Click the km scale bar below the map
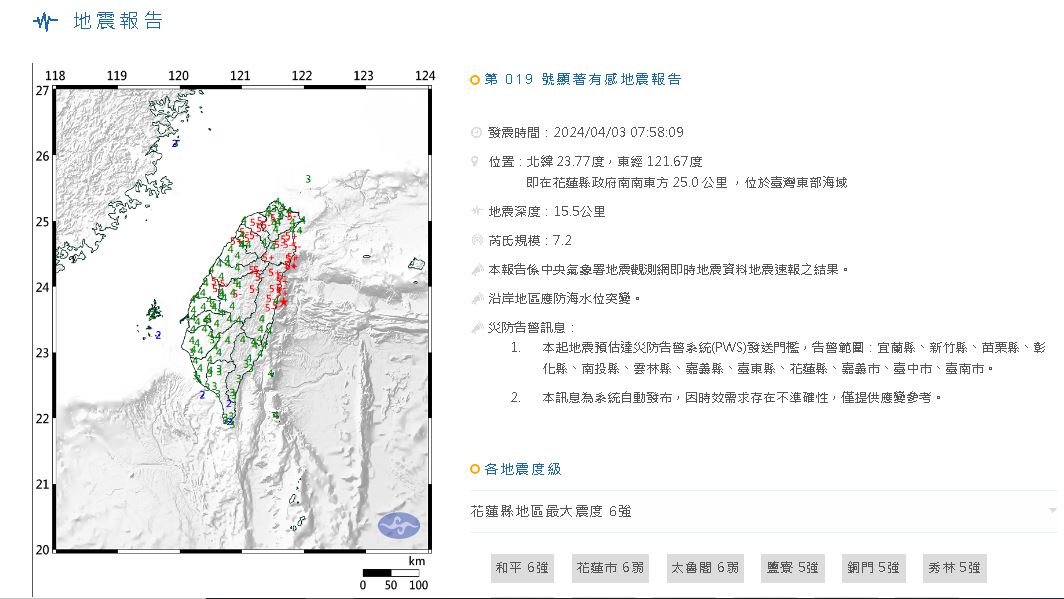This screenshot has height=599, width=1064. pyautogui.click(x=394, y=573)
